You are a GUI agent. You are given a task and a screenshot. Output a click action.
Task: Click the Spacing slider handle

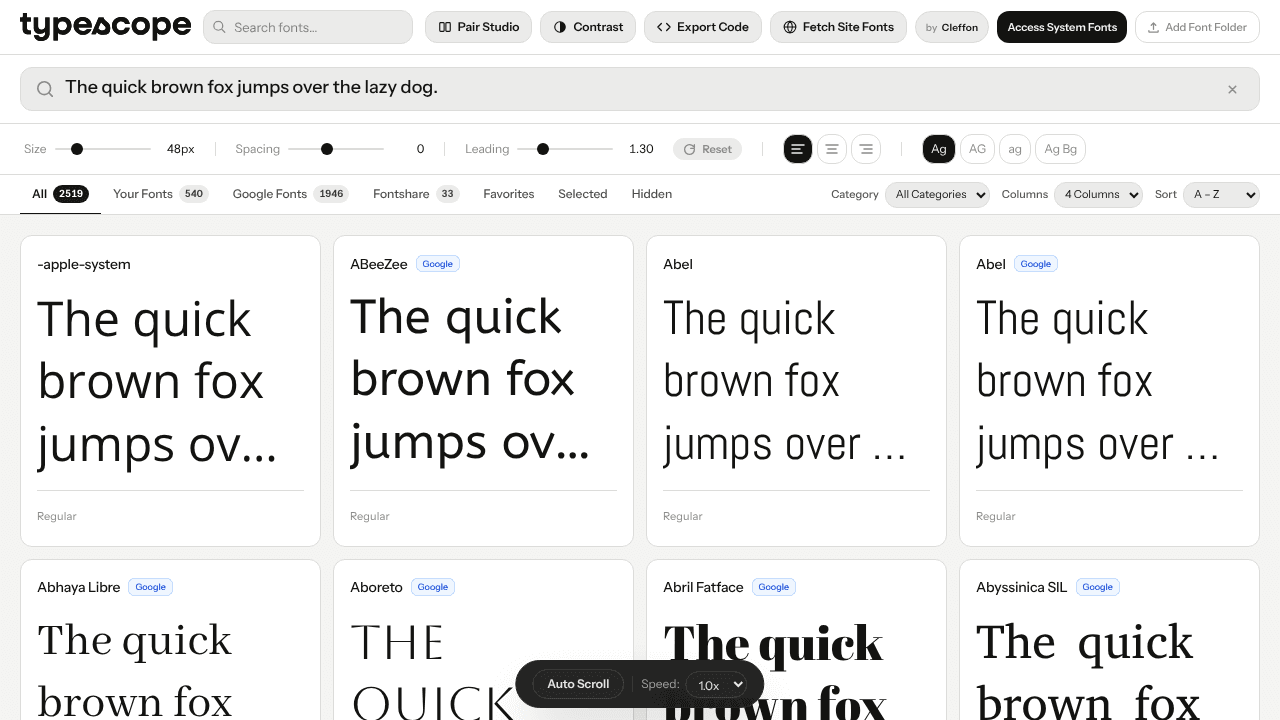(326, 149)
